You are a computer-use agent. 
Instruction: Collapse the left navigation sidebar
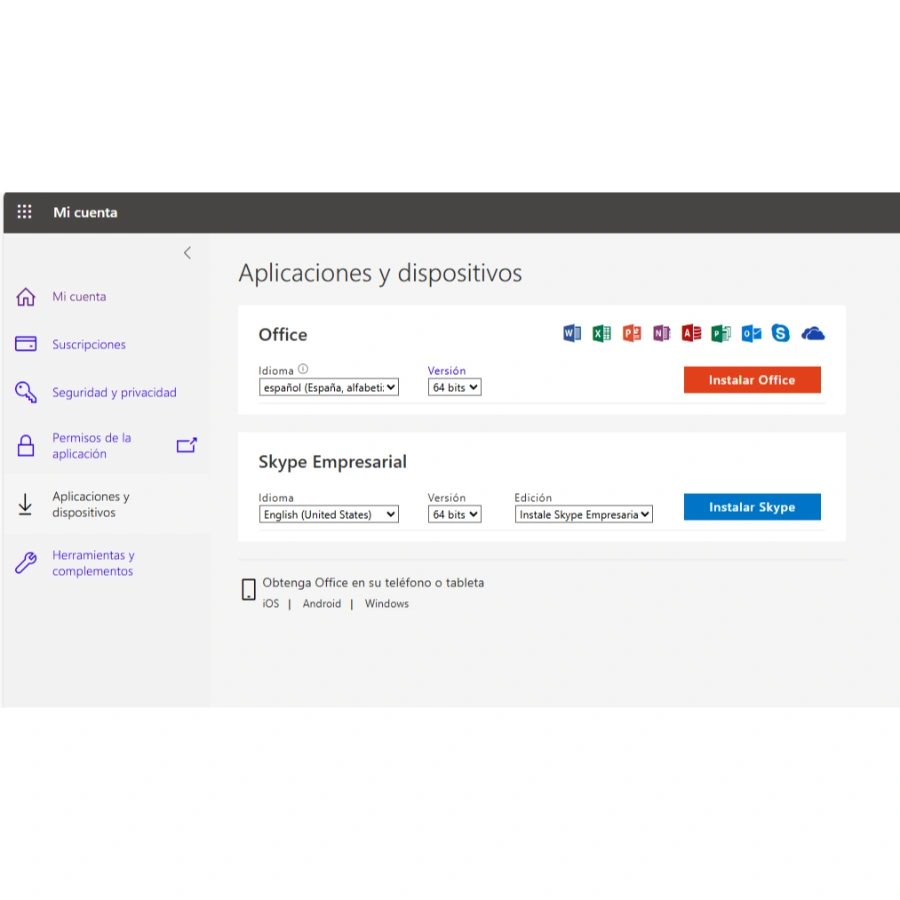[x=187, y=253]
